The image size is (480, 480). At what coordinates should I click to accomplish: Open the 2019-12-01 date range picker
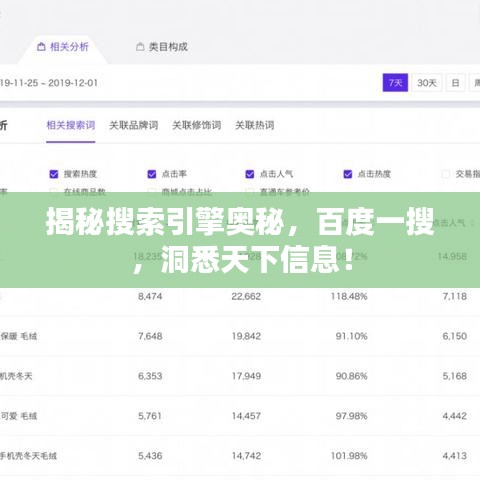pos(49,83)
